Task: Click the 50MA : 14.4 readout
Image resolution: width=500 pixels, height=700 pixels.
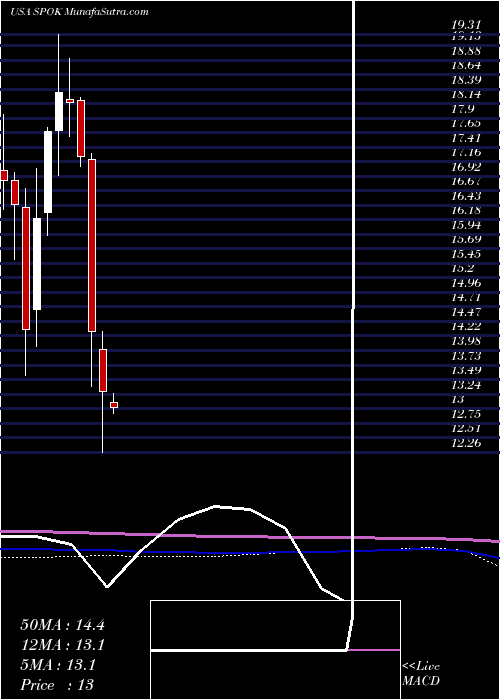Action: coord(62,625)
